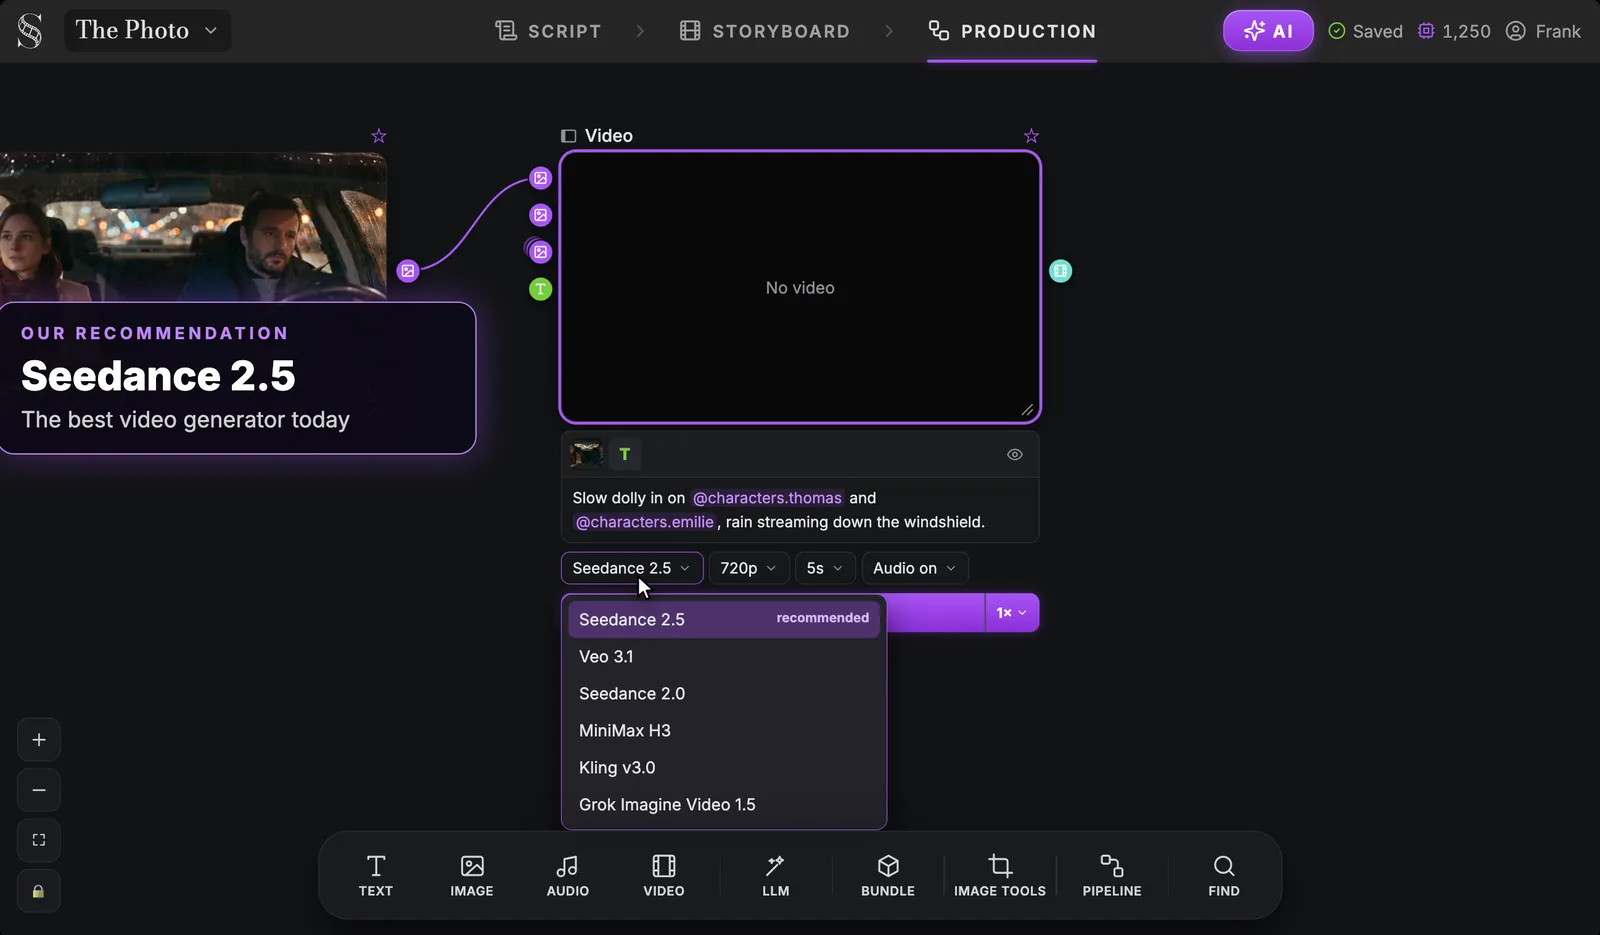Image resolution: width=1600 pixels, height=935 pixels.
Task: Open the Audio on dropdown
Action: pyautogui.click(x=915, y=568)
